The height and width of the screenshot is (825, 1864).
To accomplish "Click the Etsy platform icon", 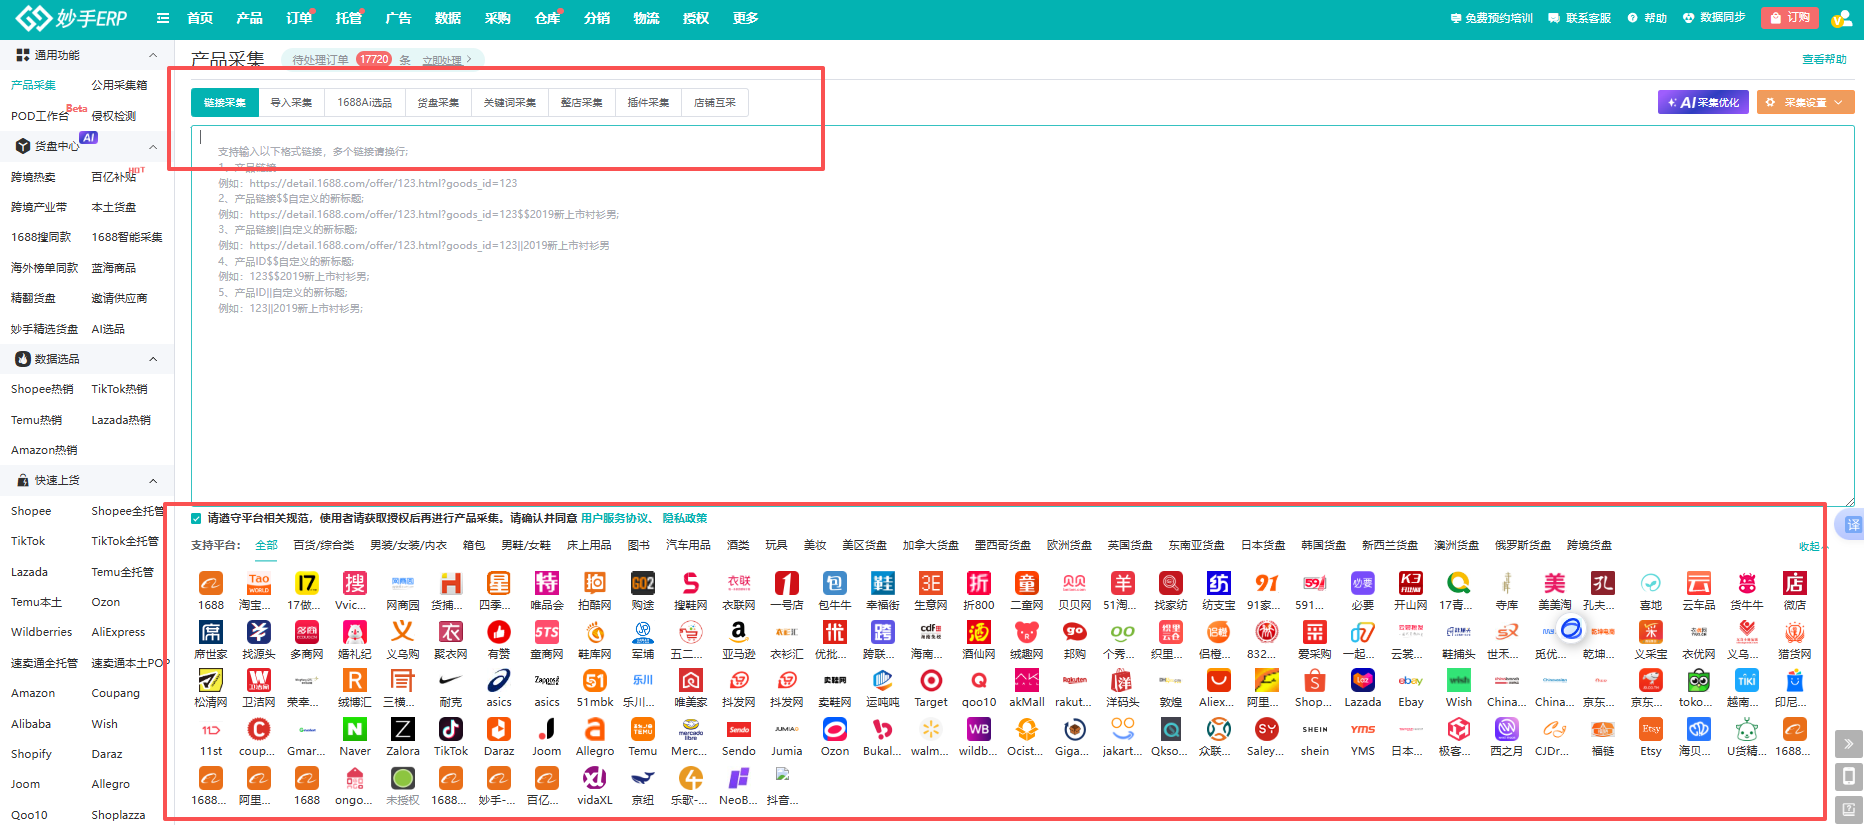I will 1650,730.
